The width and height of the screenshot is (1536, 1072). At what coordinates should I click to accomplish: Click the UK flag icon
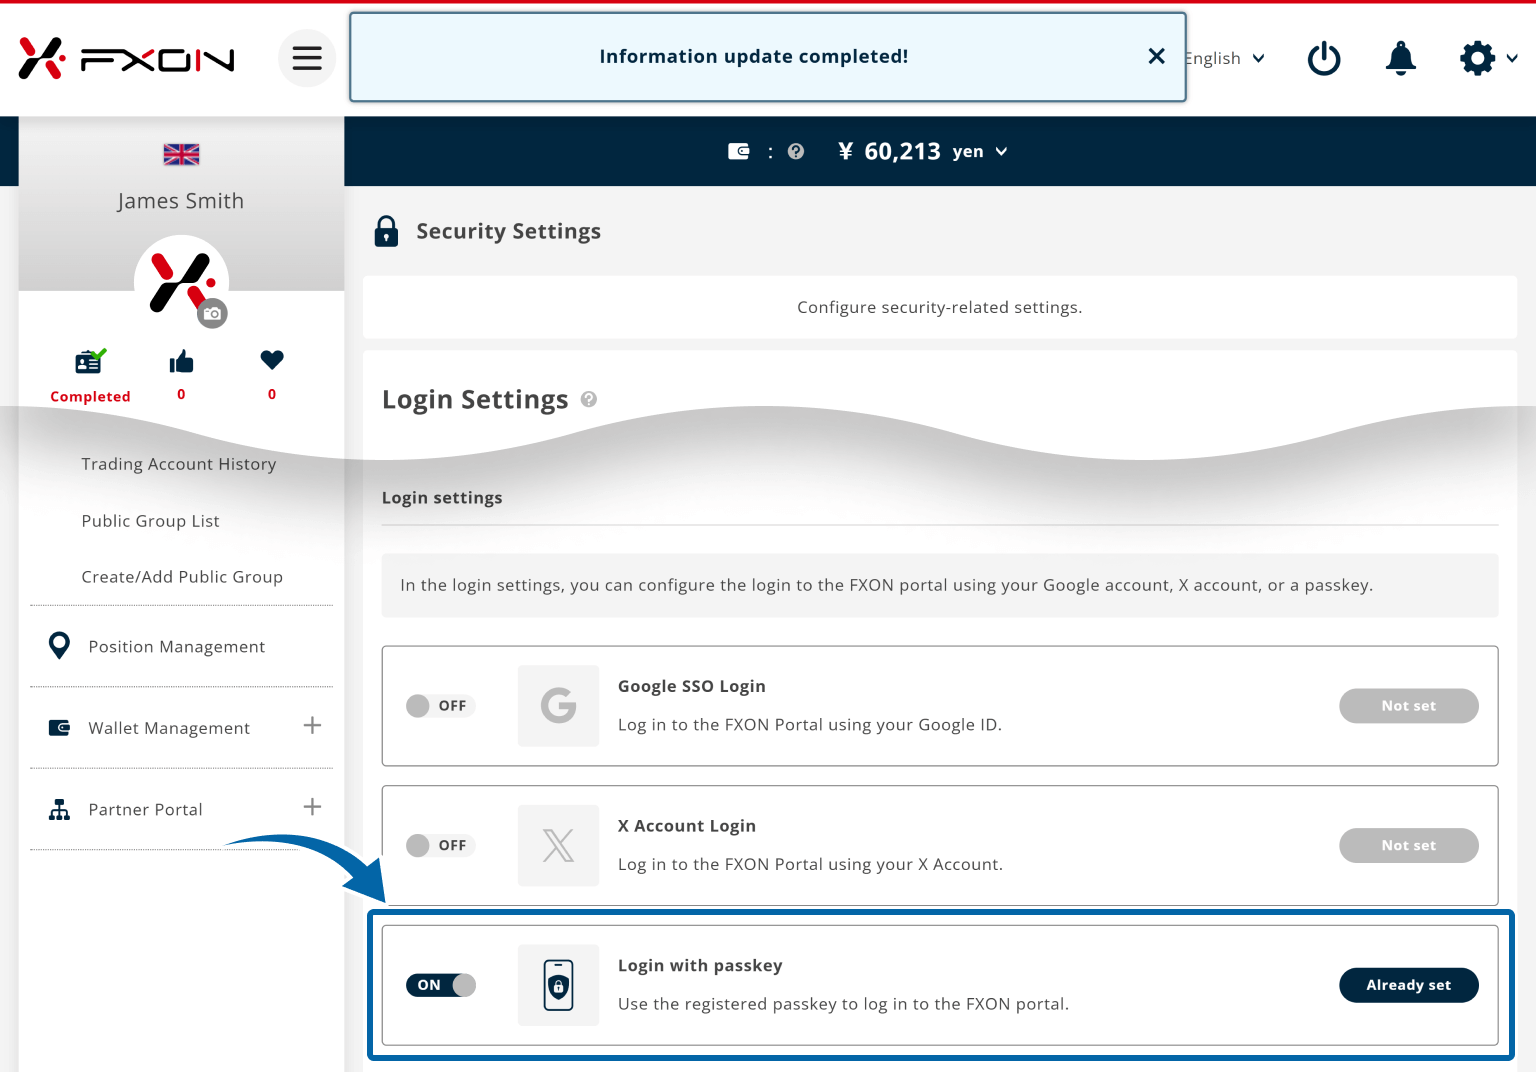tap(182, 154)
